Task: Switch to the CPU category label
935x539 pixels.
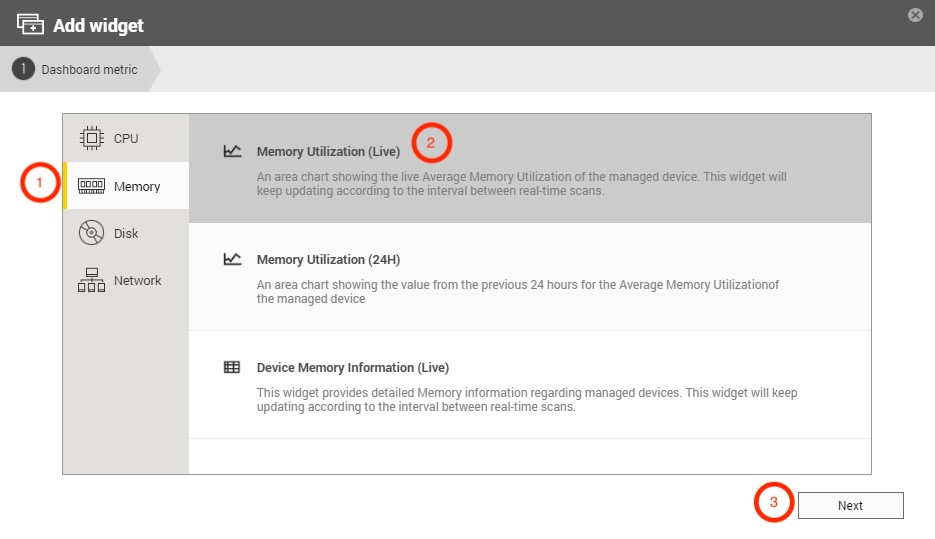Action: point(126,139)
